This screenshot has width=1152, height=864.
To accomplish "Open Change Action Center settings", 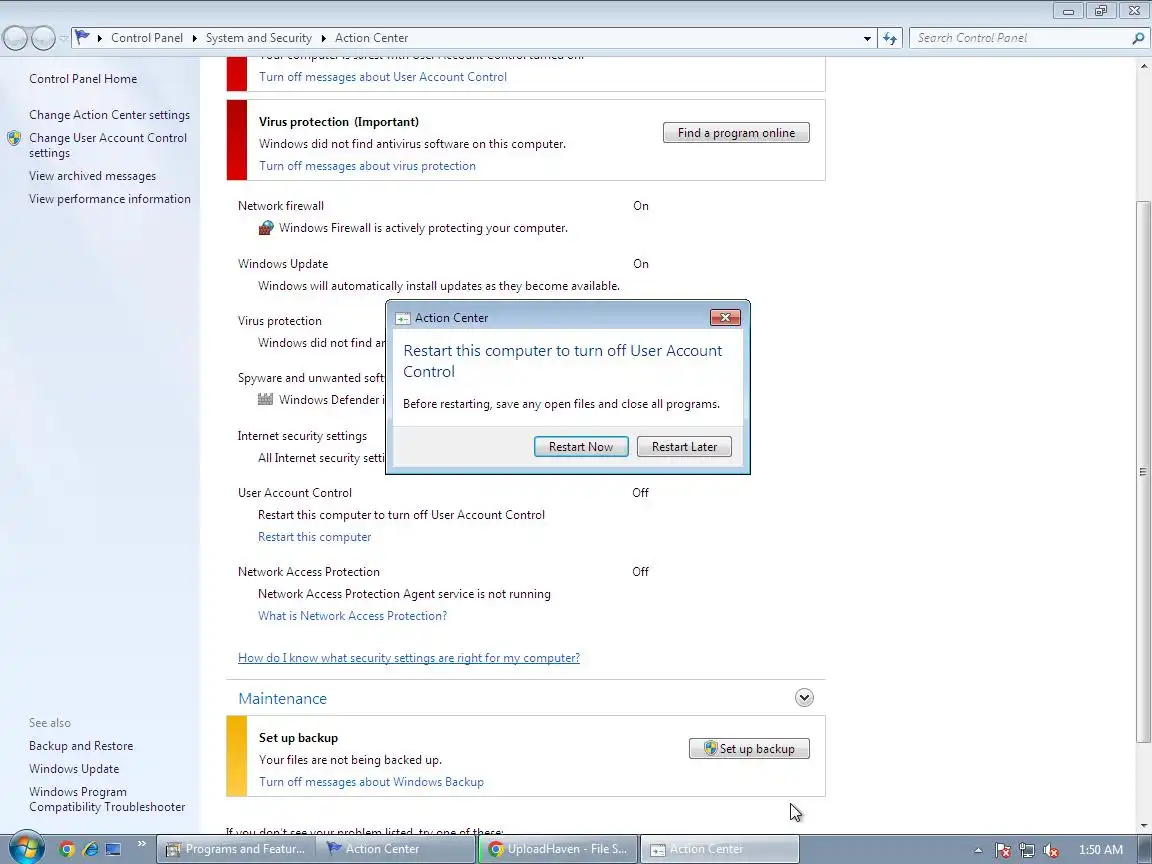I will click(x=109, y=115).
